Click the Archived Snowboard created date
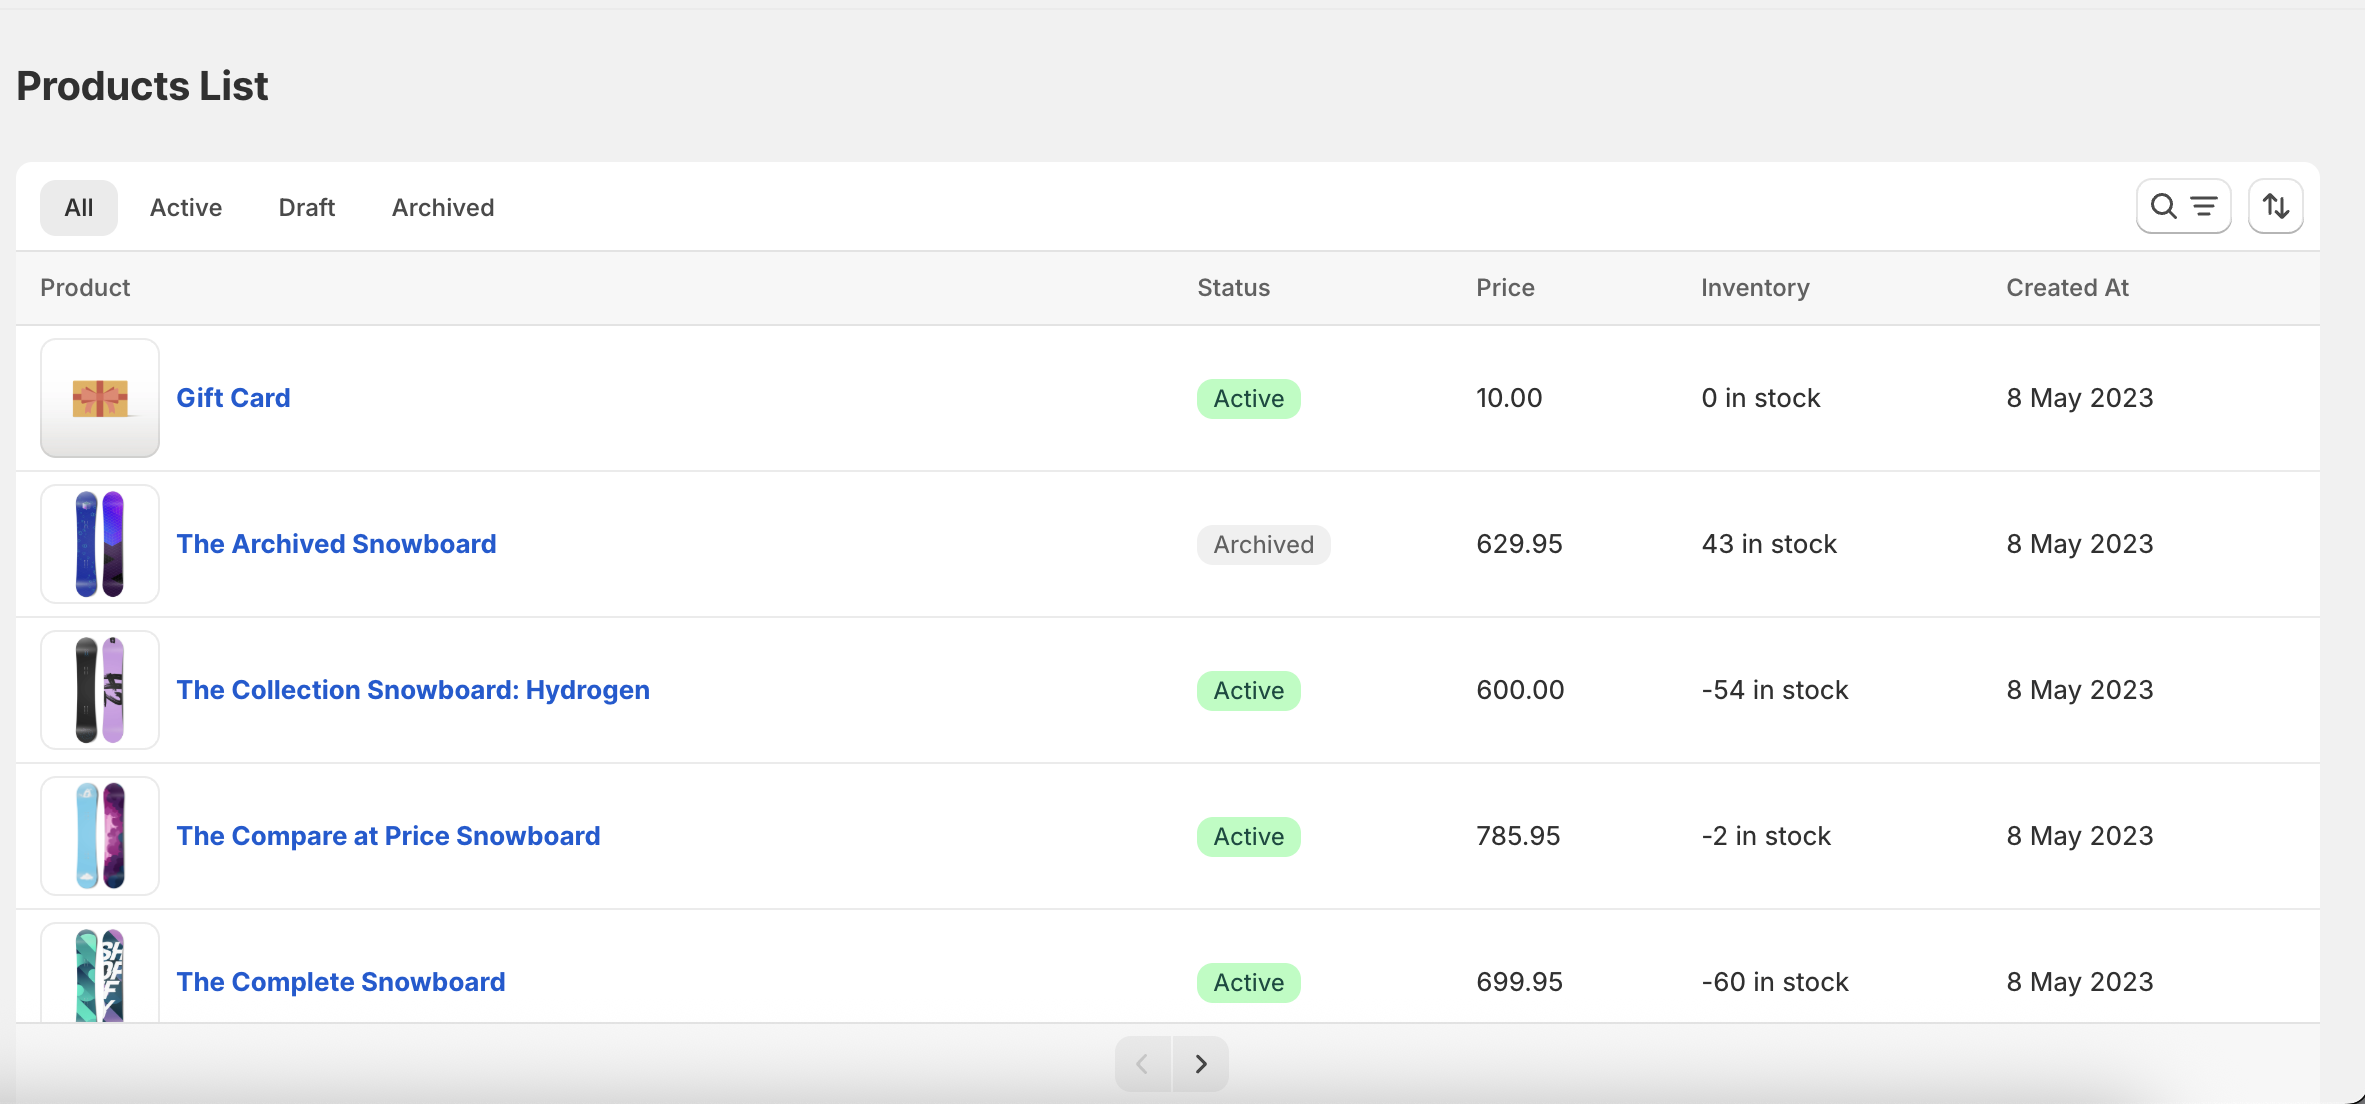This screenshot has height=1104, width=2365. [2080, 544]
